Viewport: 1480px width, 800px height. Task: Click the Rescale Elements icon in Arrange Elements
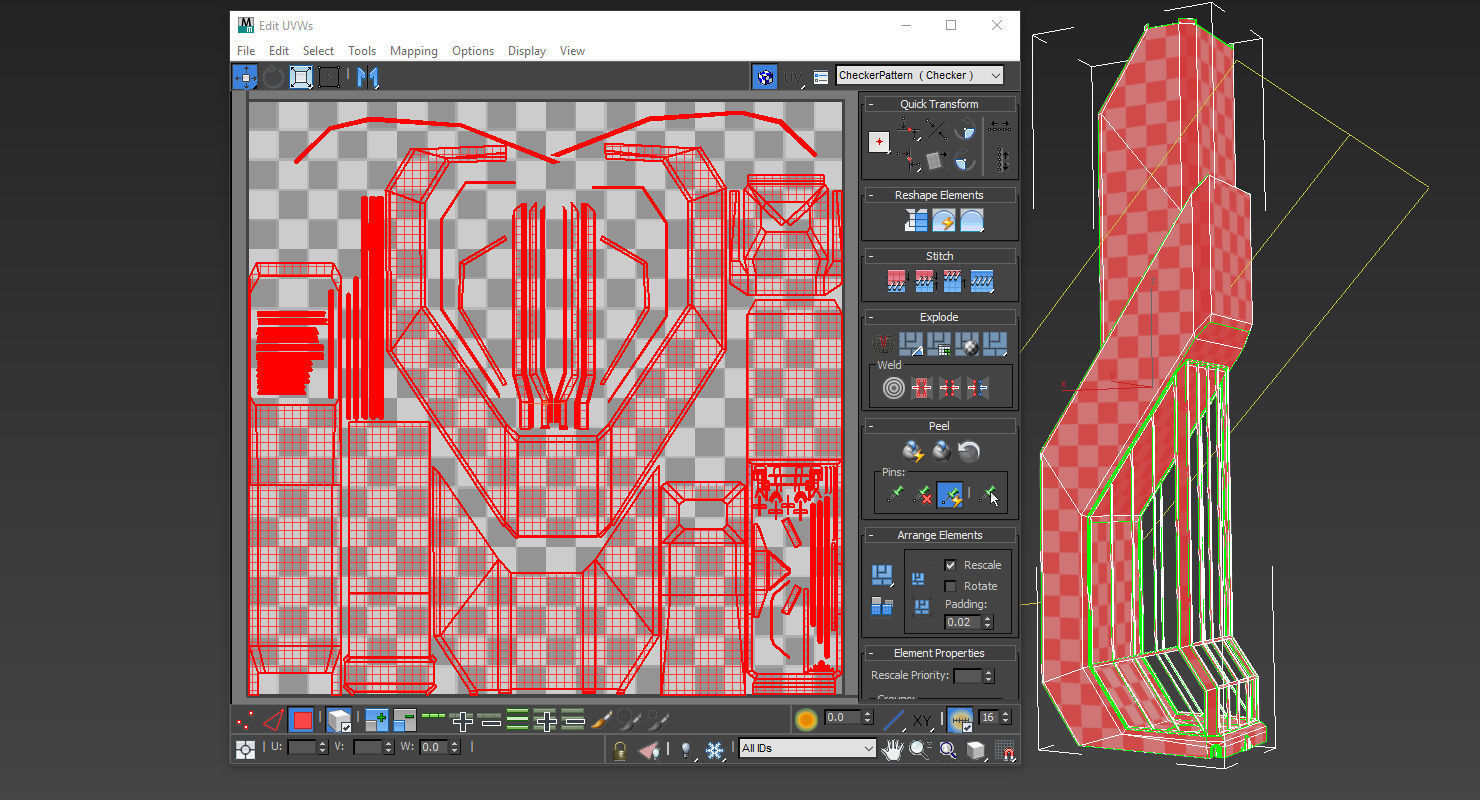pos(881,606)
